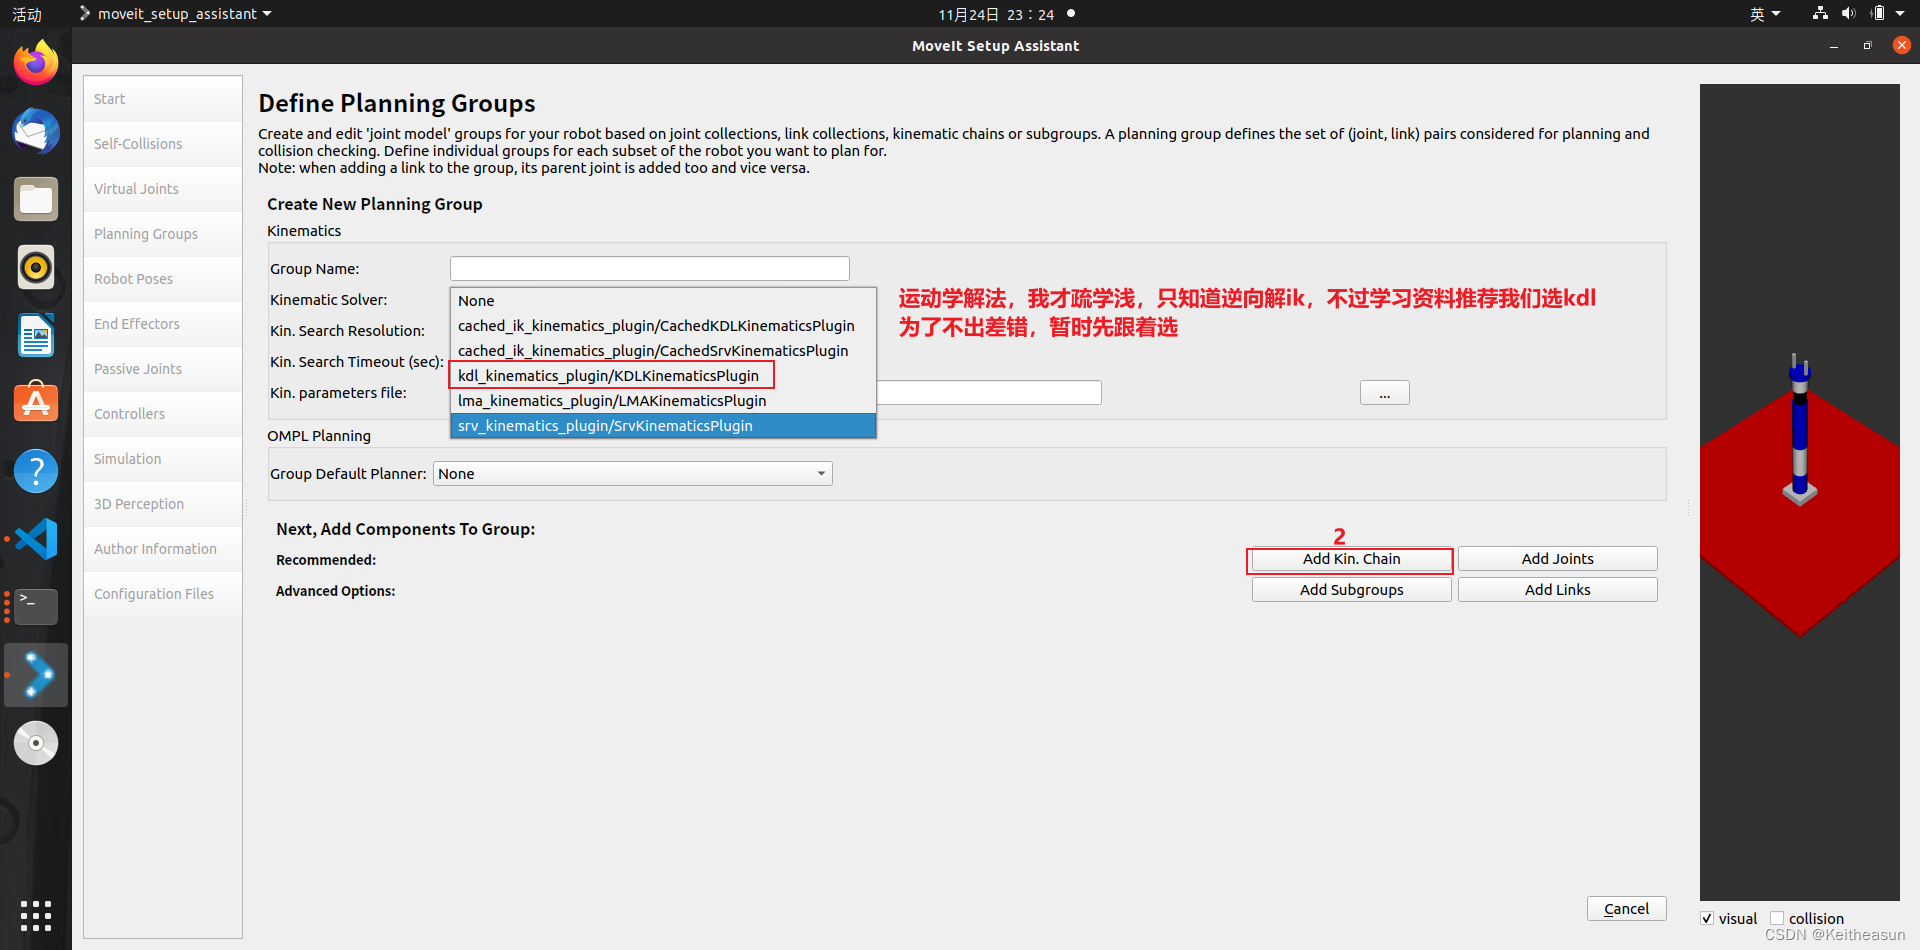Select CachedKDLKinematicsPlugin solver option

(663, 326)
